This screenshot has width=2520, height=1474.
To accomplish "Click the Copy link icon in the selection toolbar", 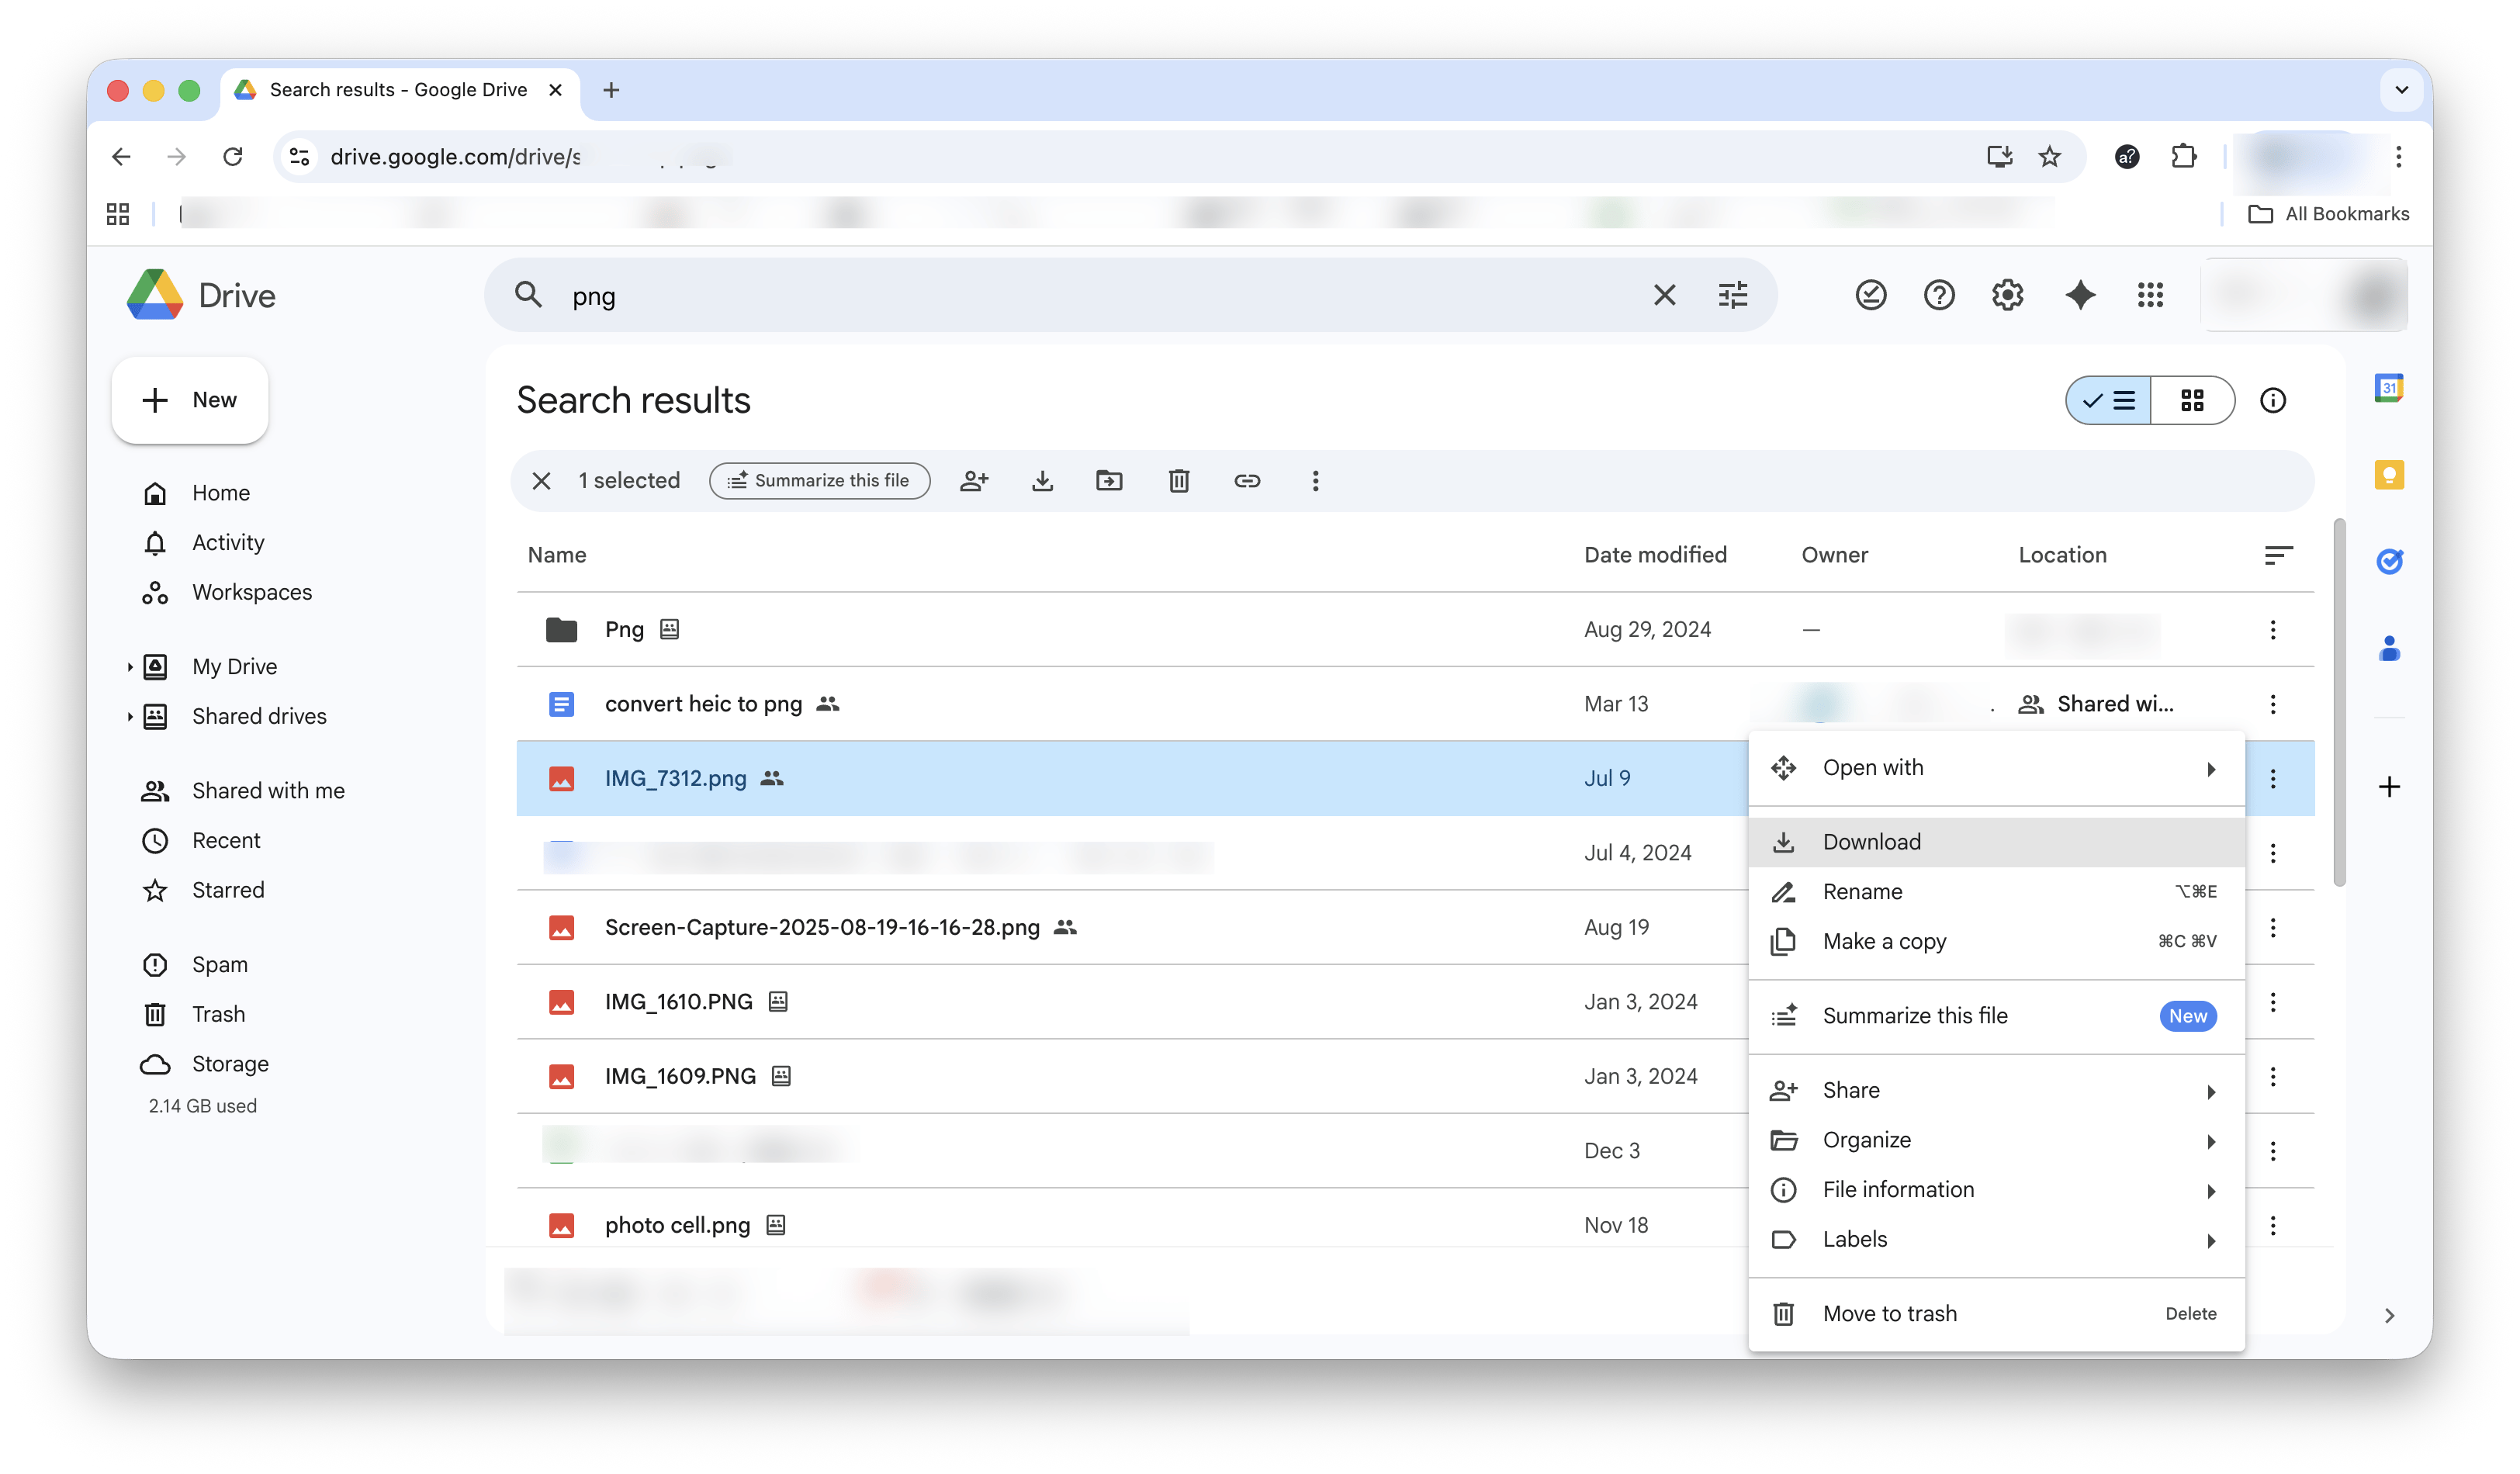I will pyautogui.click(x=1246, y=481).
